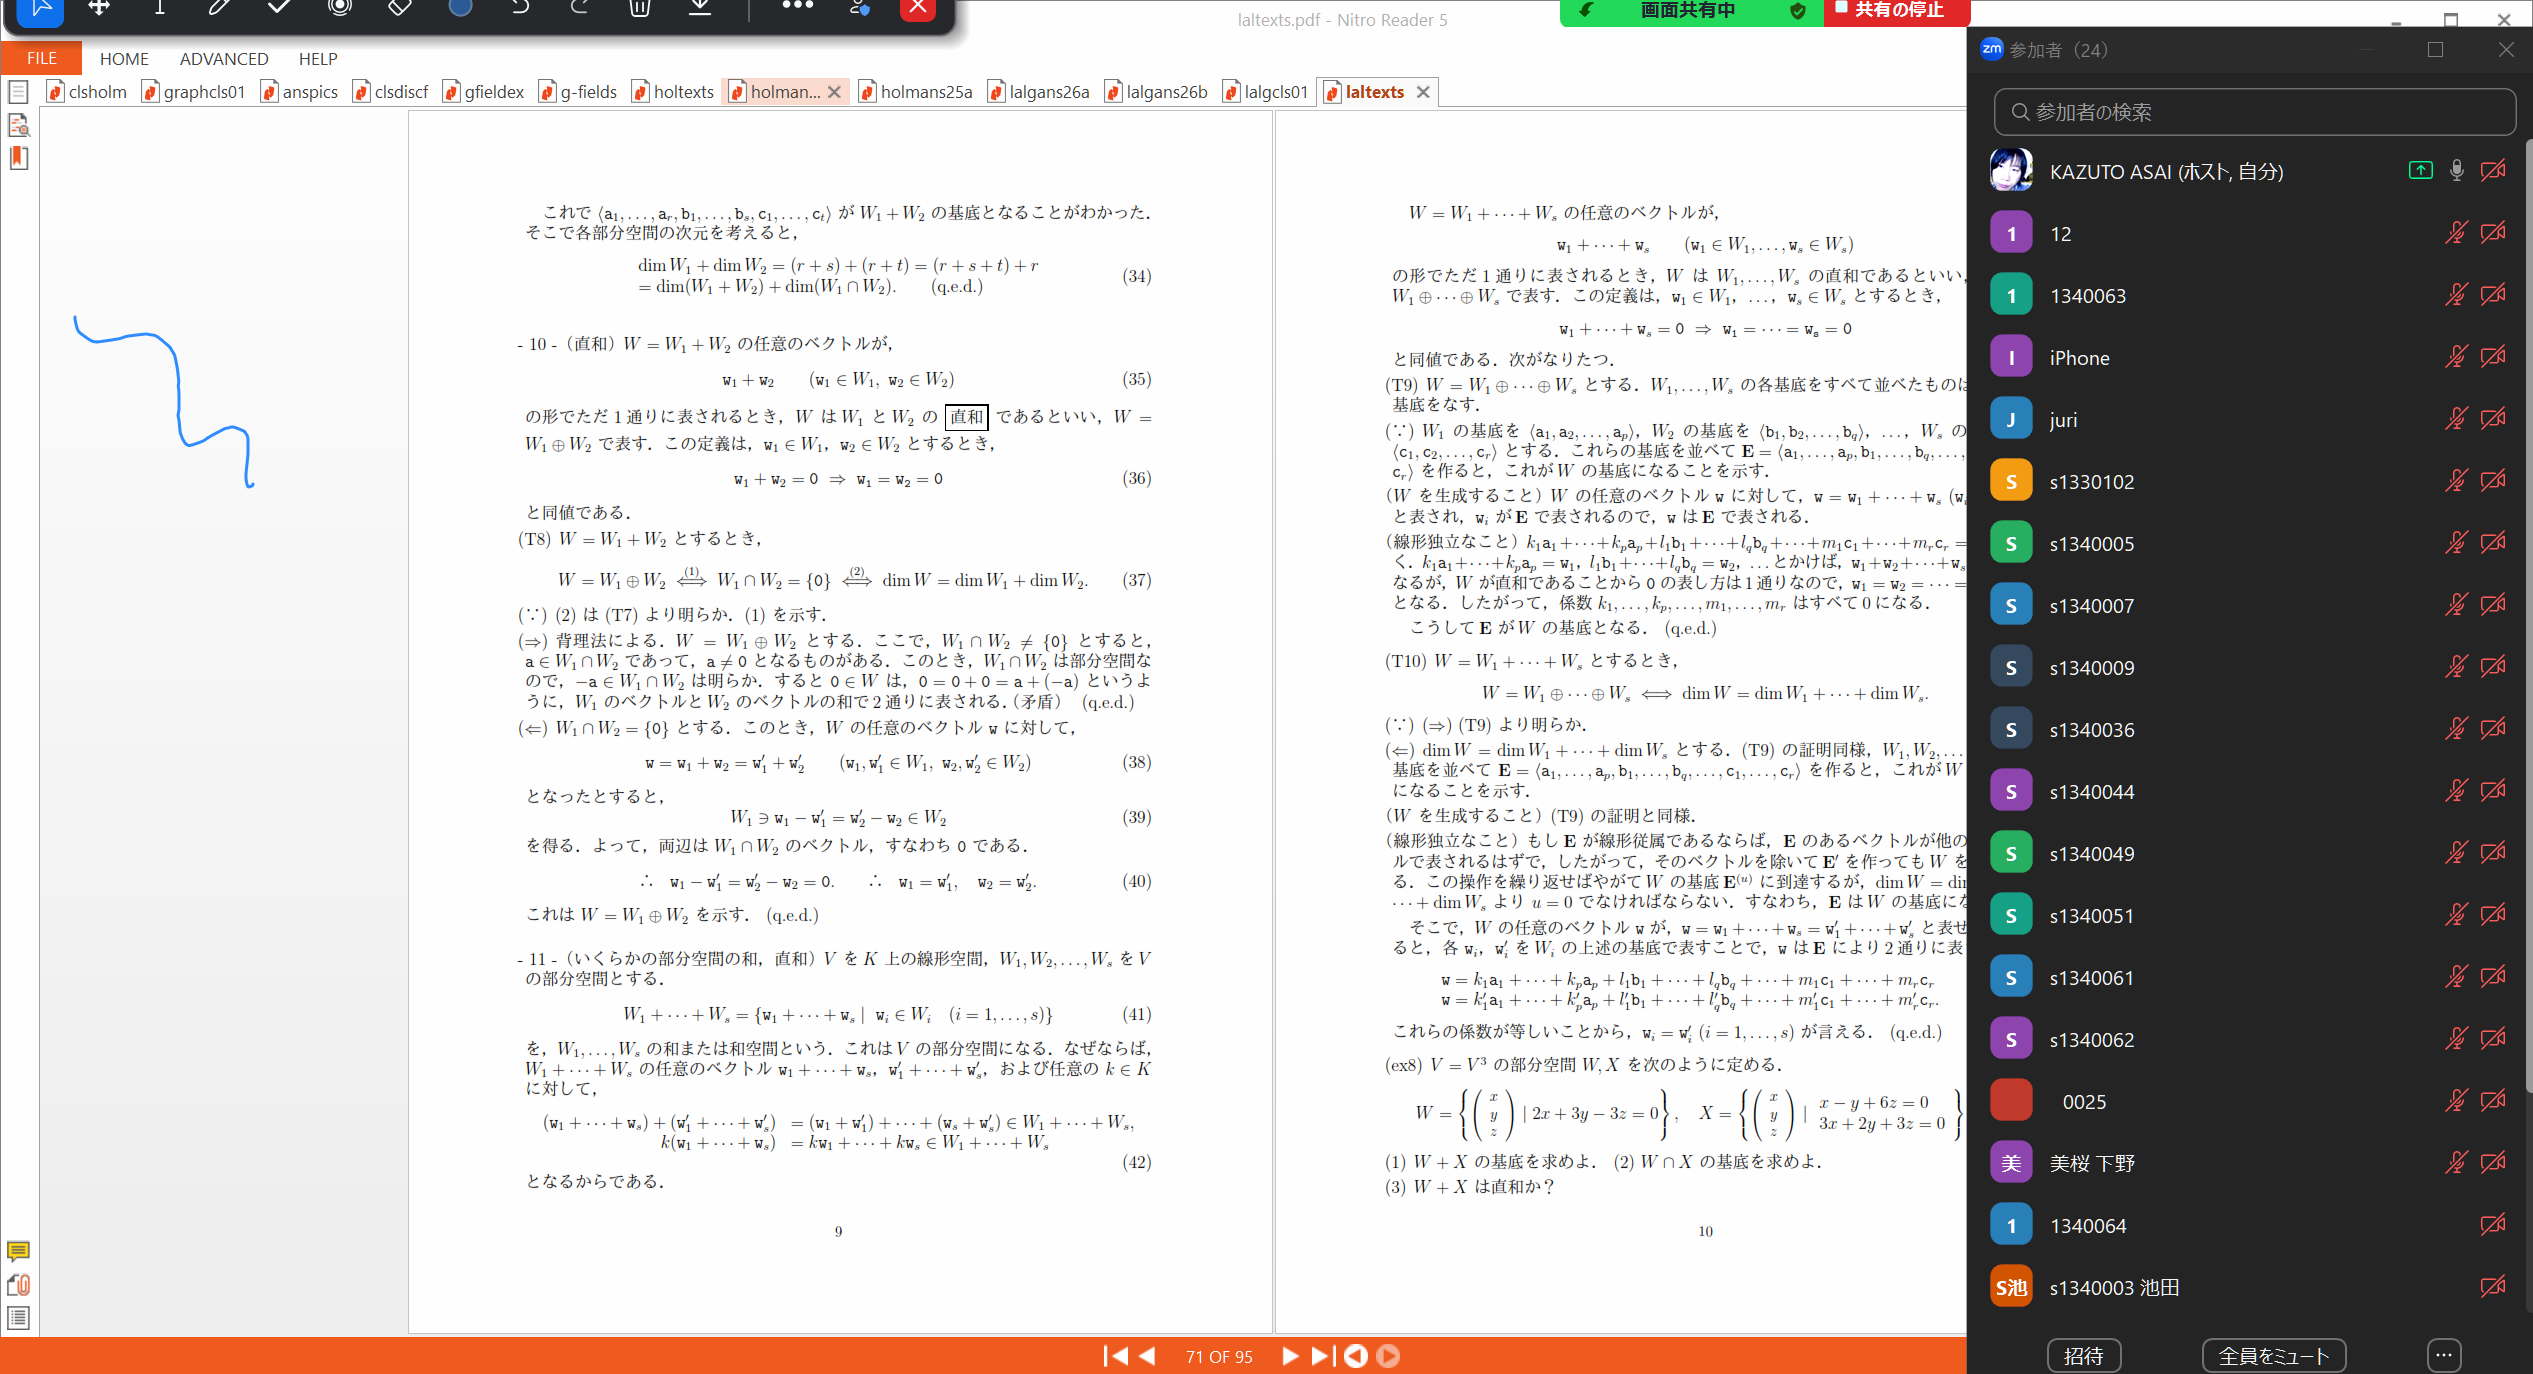The image size is (2533, 1374).
Task: Close the annotation toolbar with red X
Action: (x=918, y=9)
